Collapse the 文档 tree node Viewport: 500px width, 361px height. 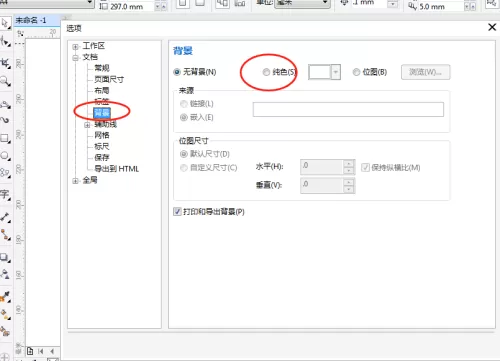click(x=75, y=58)
